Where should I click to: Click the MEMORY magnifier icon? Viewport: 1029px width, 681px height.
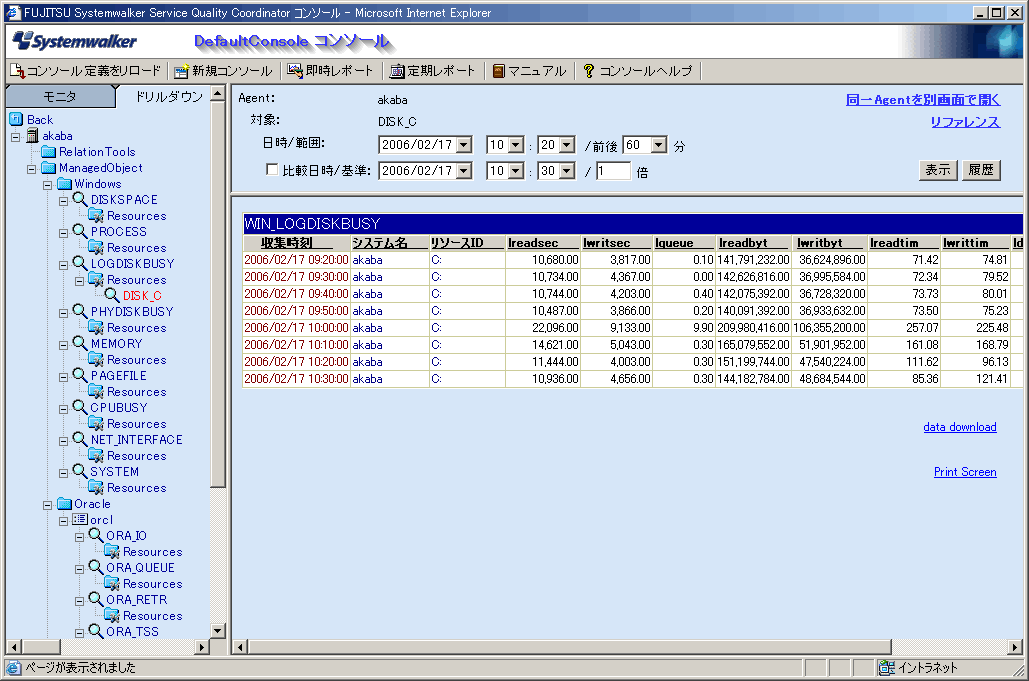point(80,343)
